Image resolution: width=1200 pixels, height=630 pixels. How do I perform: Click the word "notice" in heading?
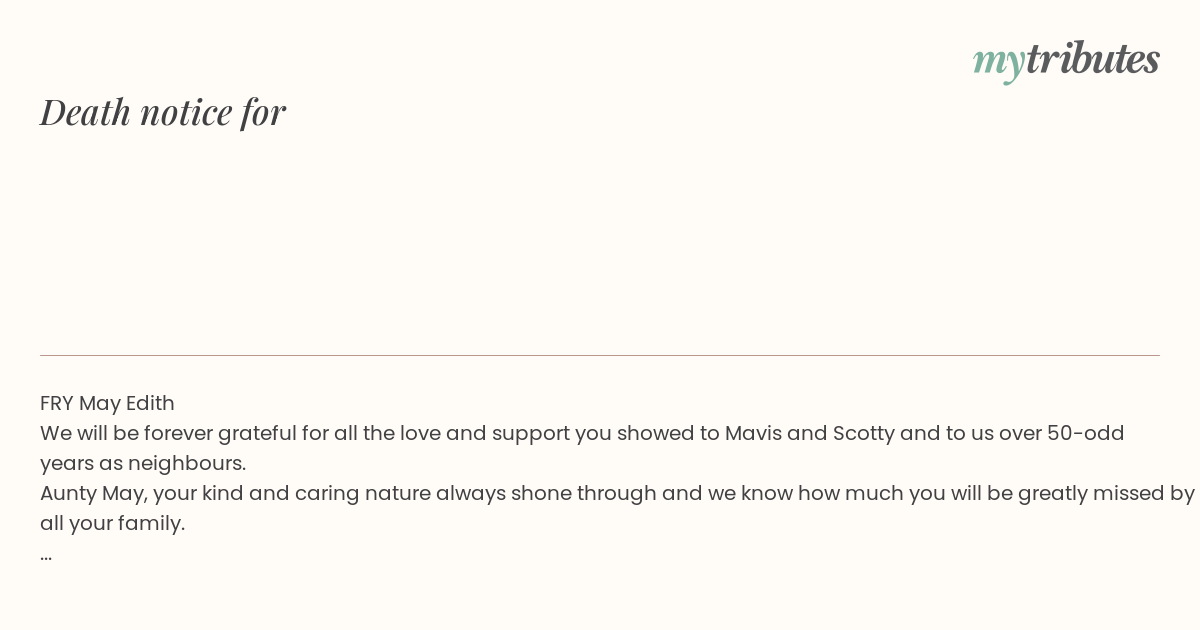coord(186,112)
